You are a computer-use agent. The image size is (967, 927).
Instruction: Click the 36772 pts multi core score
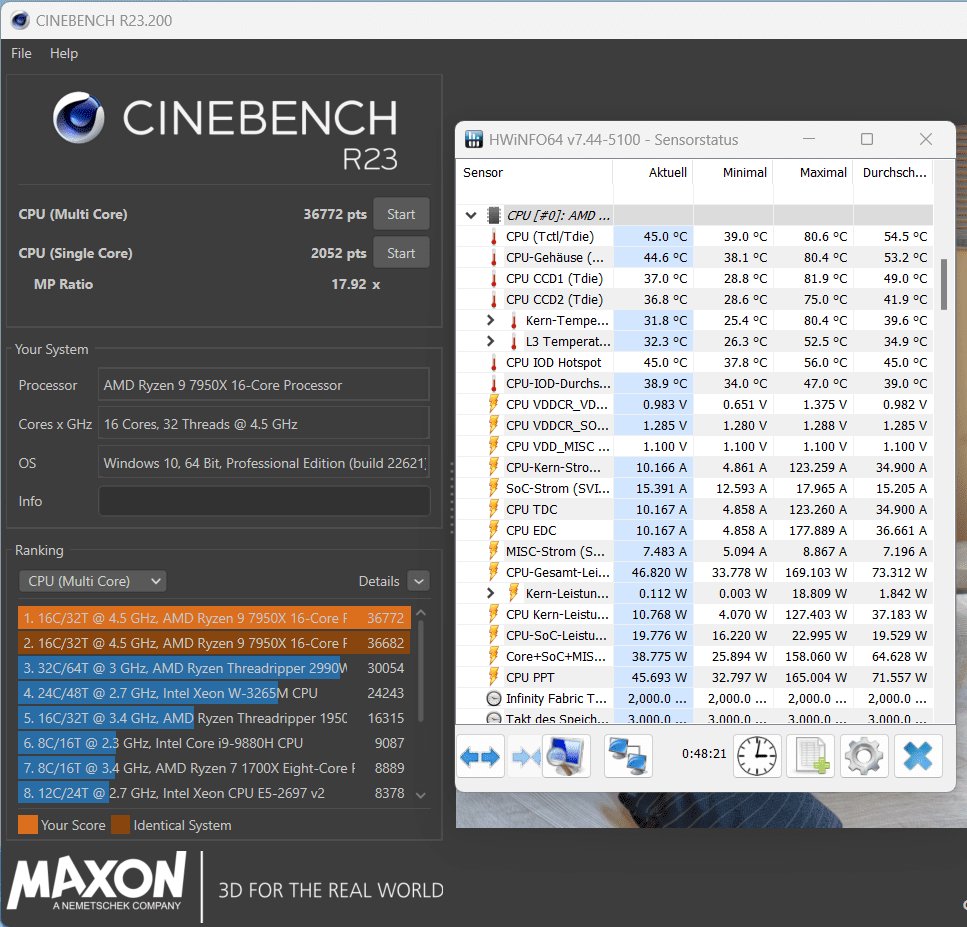tap(335, 214)
